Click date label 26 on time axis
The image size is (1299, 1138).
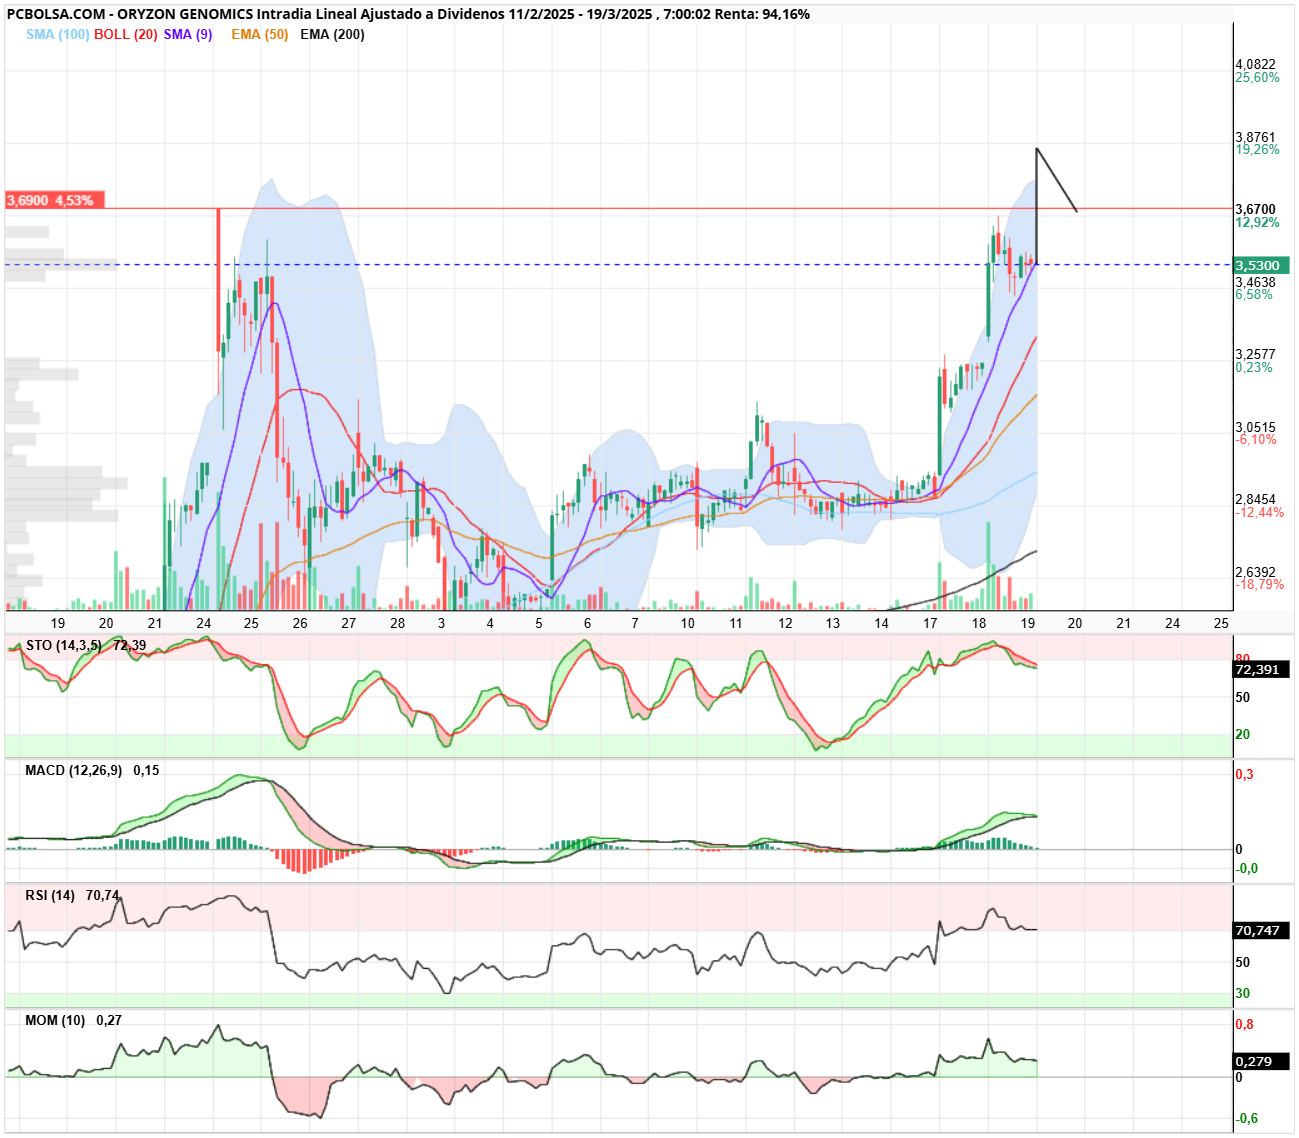300,623
